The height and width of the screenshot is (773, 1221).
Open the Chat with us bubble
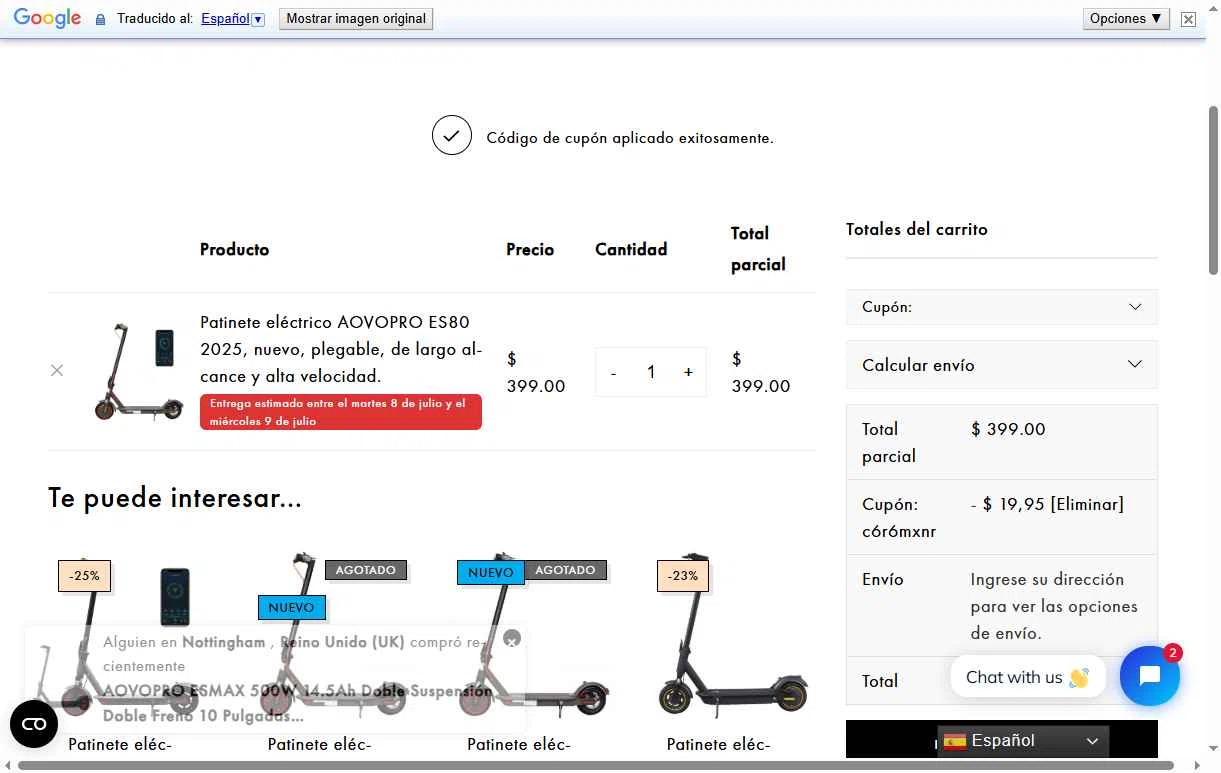click(1028, 677)
